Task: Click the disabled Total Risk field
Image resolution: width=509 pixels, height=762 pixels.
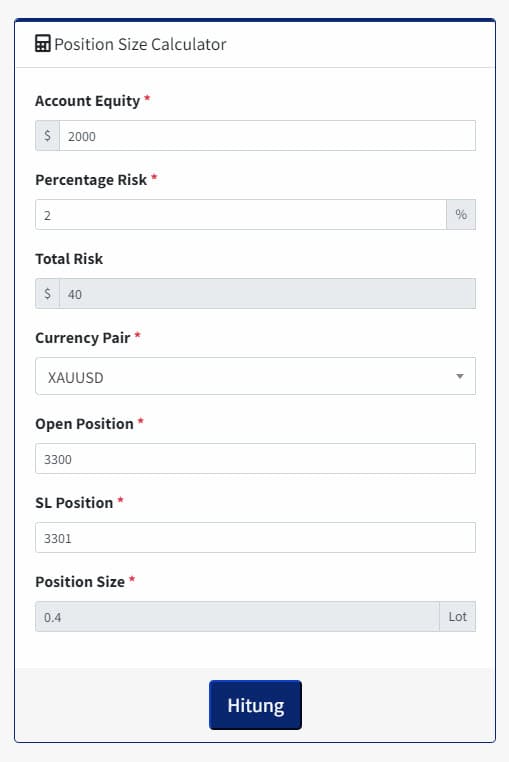Action: pos(267,294)
